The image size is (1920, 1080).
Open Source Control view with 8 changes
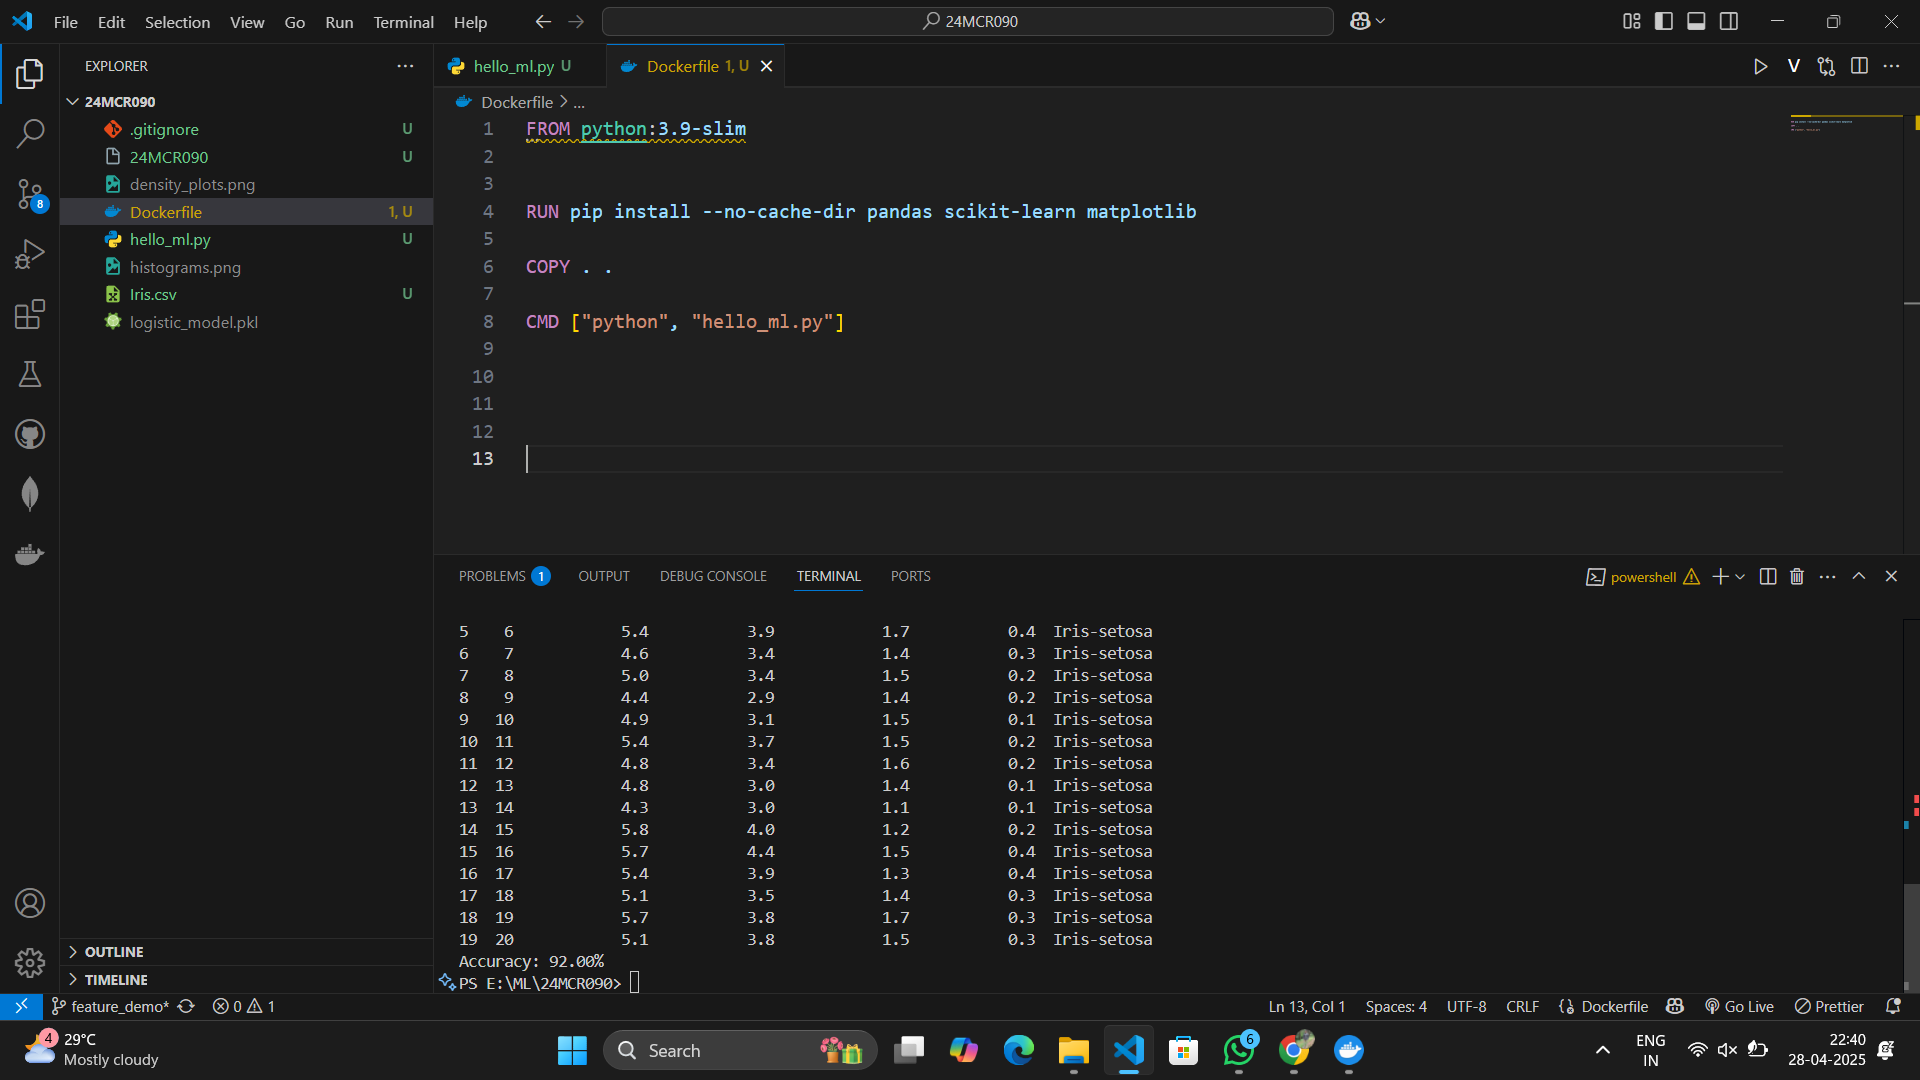point(30,194)
